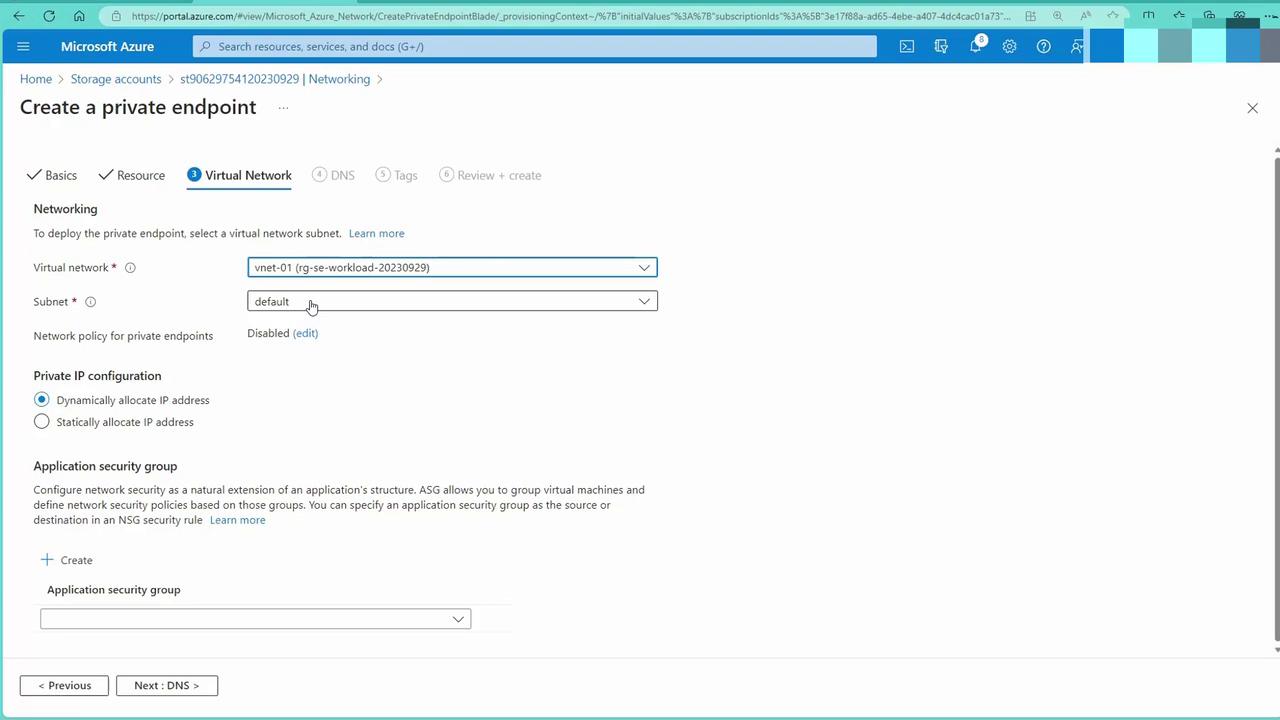Viewport: 1280px width, 720px height.
Task: Select the Virtual Network tab
Action: (x=240, y=175)
